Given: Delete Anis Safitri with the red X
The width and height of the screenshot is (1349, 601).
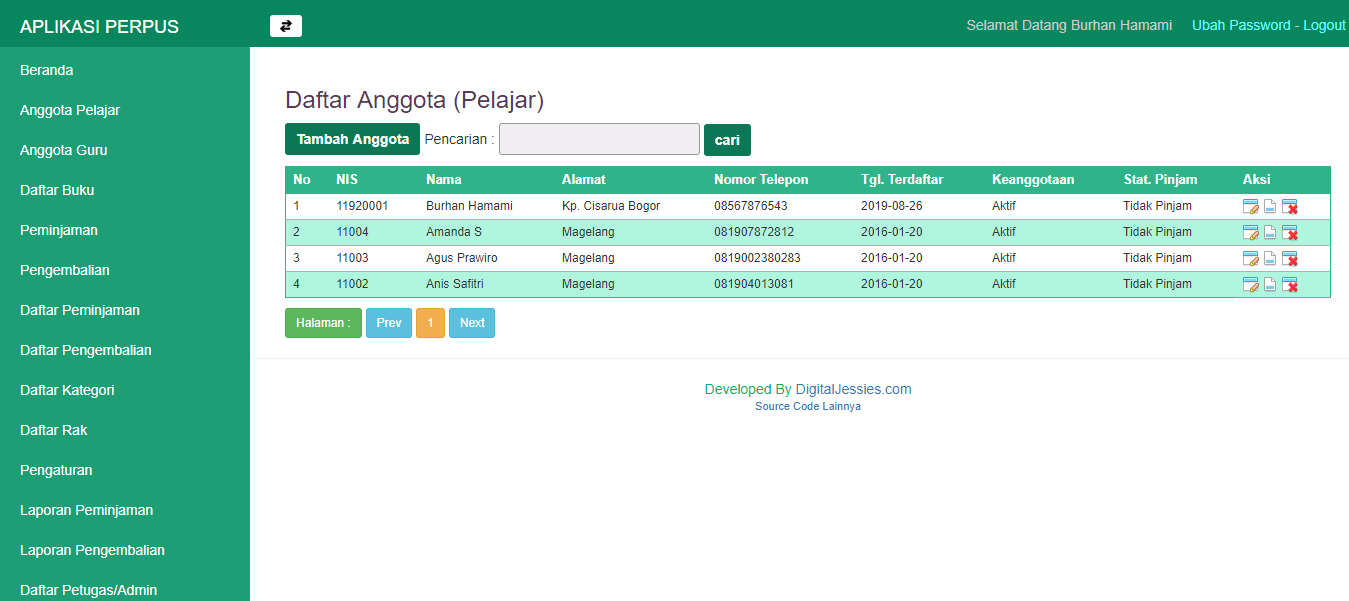Looking at the screenshot, I should [x=1289, y=284].
